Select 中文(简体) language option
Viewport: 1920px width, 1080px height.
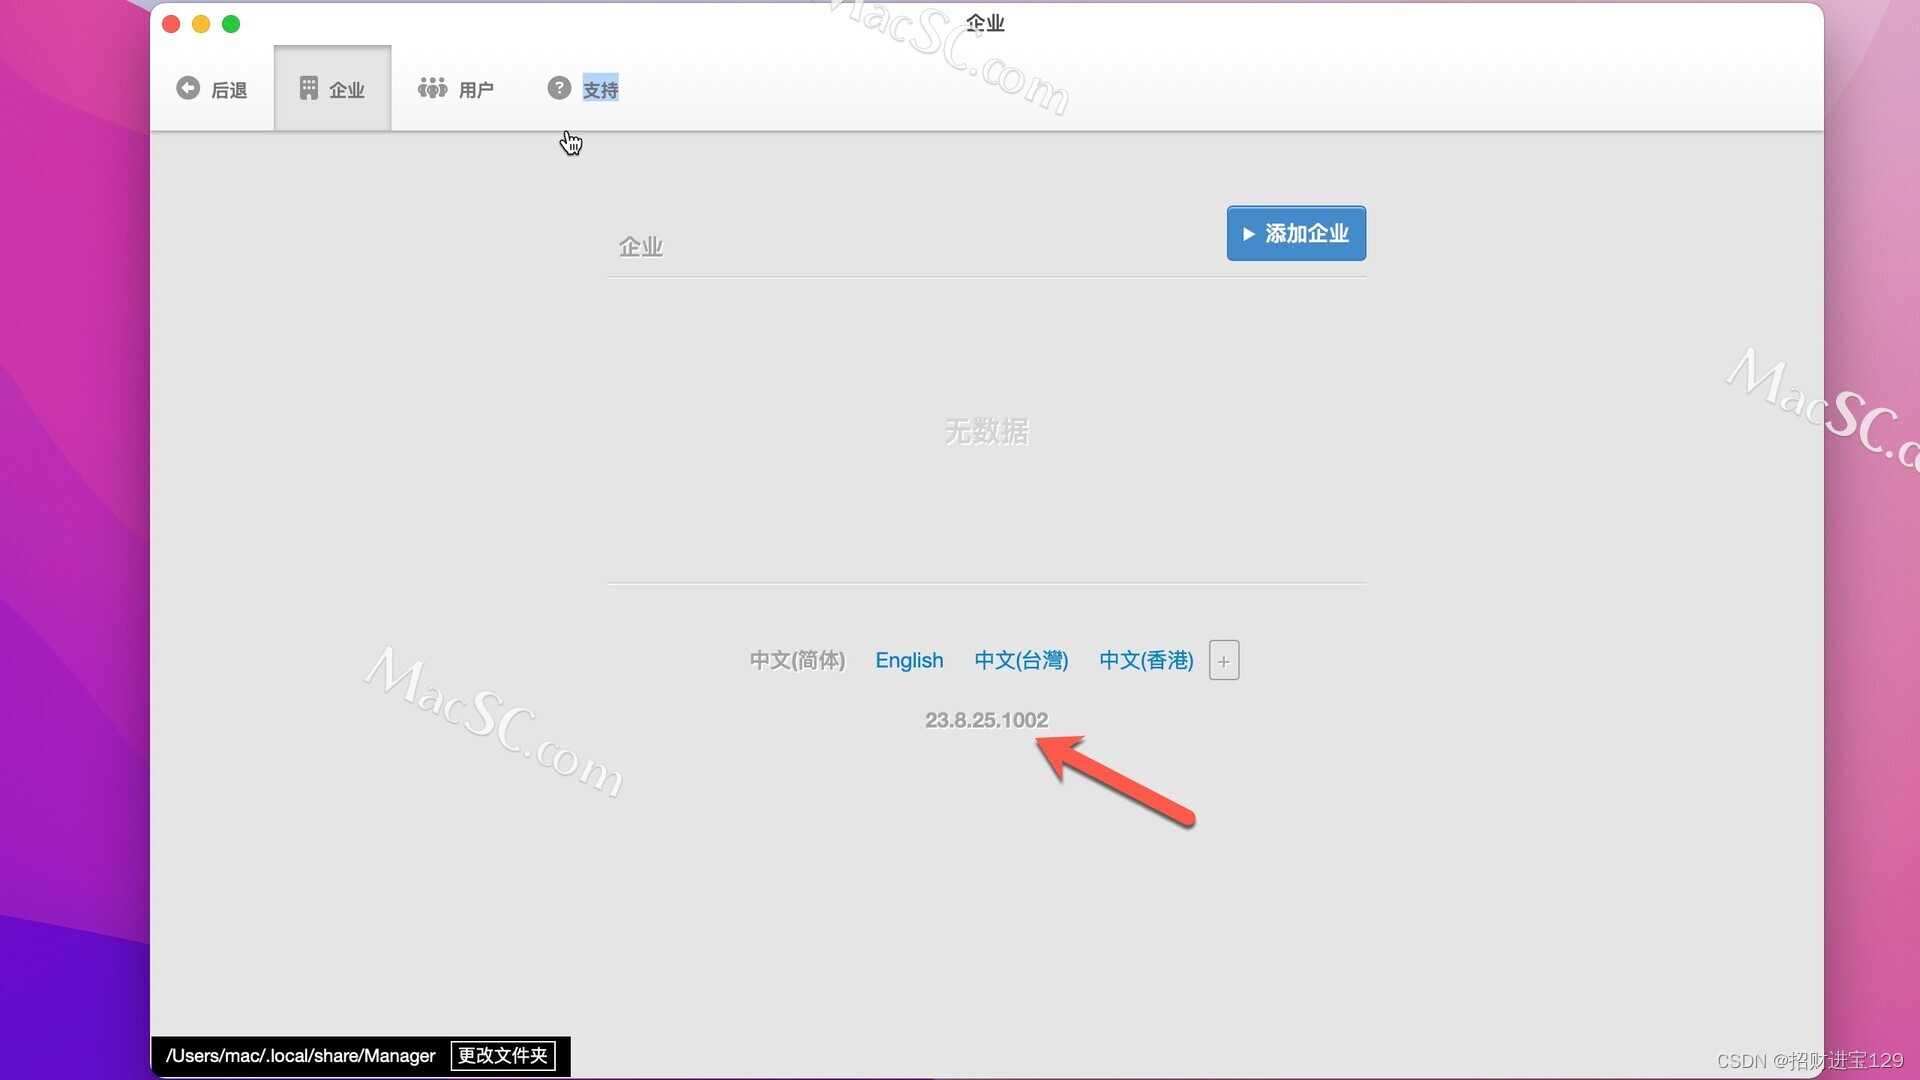(x=797, y=660)
